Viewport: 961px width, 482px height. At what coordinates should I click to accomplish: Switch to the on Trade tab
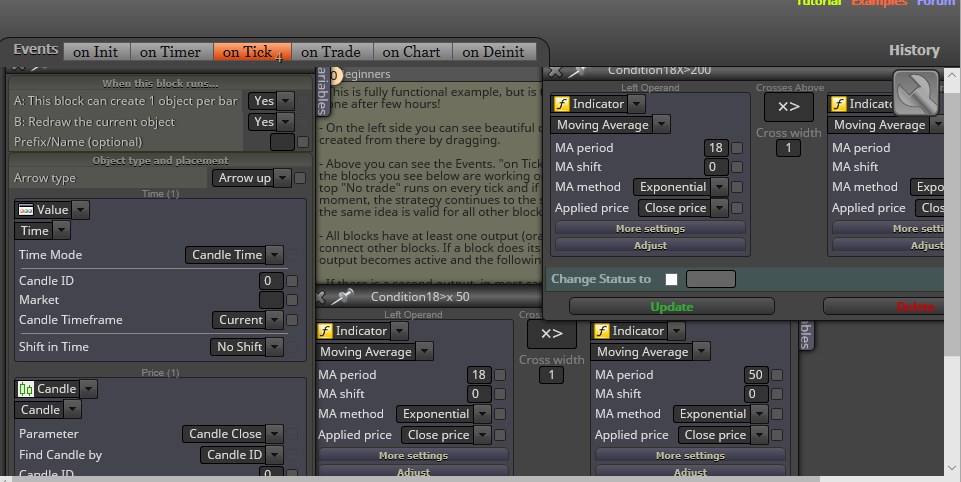[332, 52]
